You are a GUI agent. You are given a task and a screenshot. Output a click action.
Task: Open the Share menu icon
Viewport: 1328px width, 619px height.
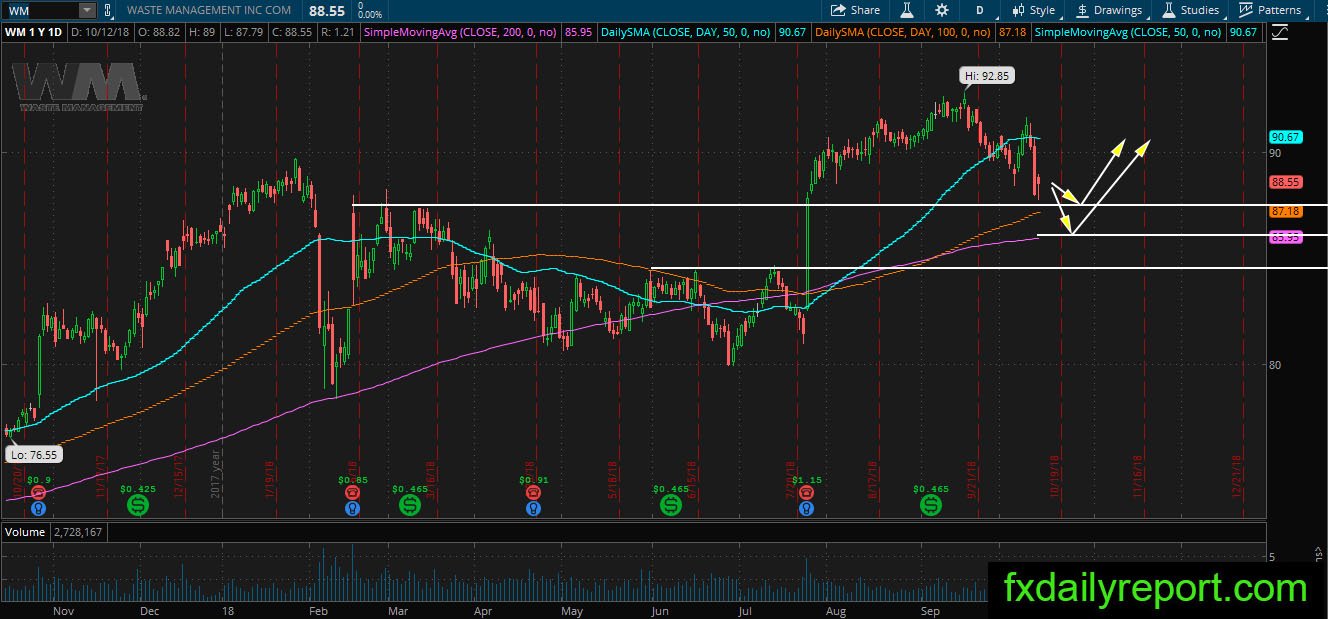pyautogui.click(x=838, y=10)
